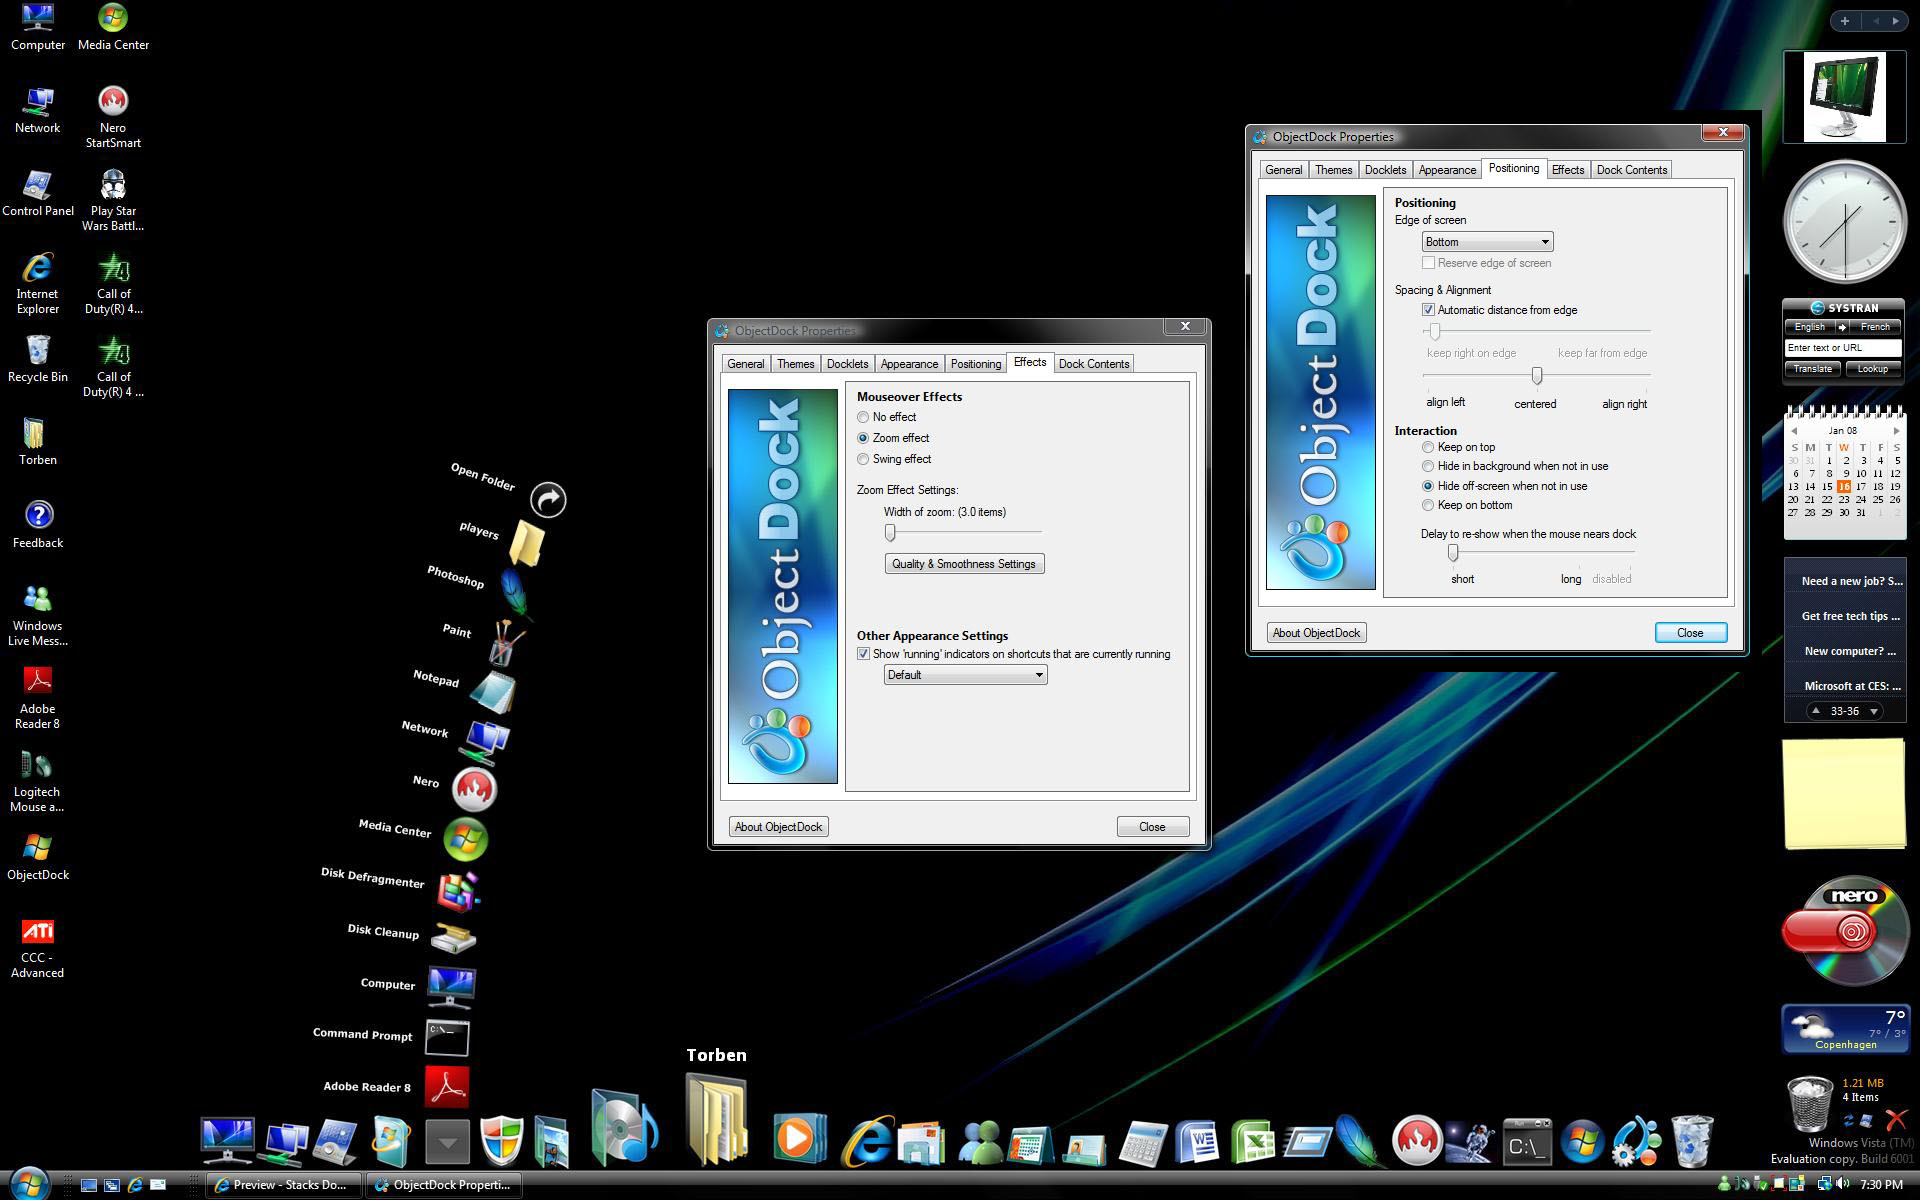Click Quality & Smoothness Settings button
Viewport: 1920px width, 1200px height.
click(x=964, y=564)
